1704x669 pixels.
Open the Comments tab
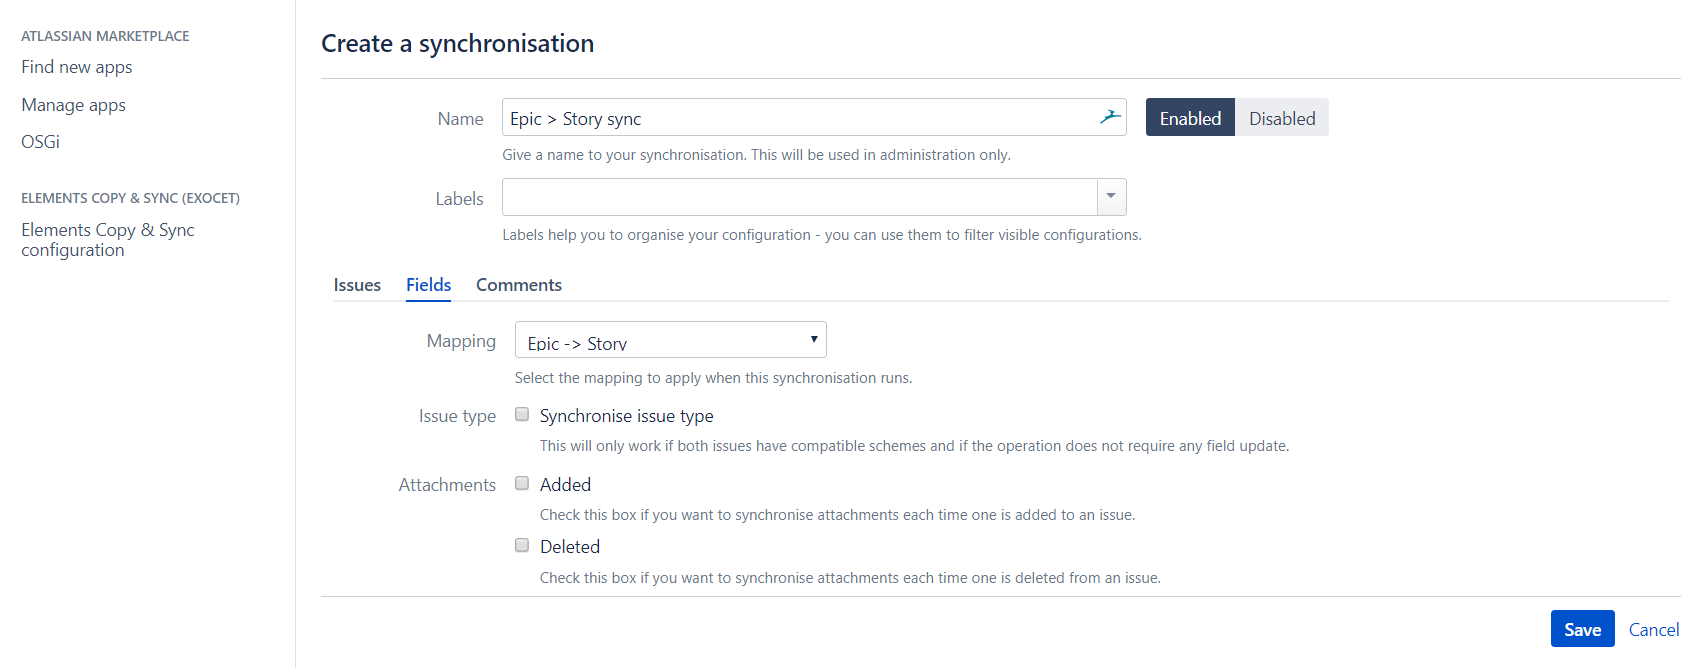point(518,285)
